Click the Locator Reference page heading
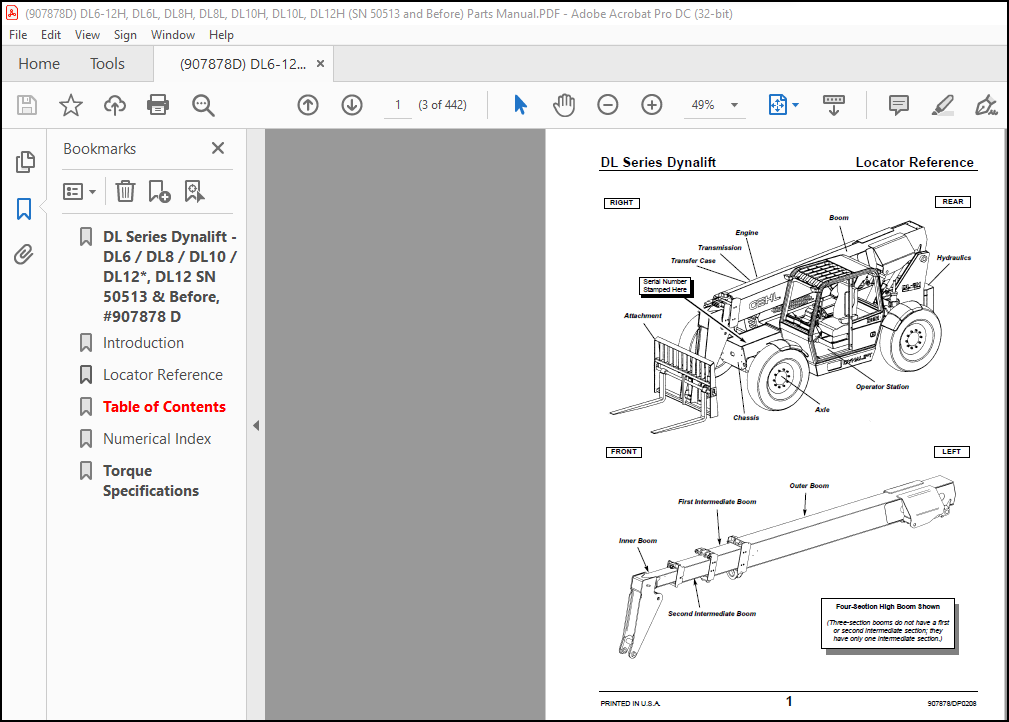Image resolution: width=1009 pixels, height=722 pixels. click(914, 162)
